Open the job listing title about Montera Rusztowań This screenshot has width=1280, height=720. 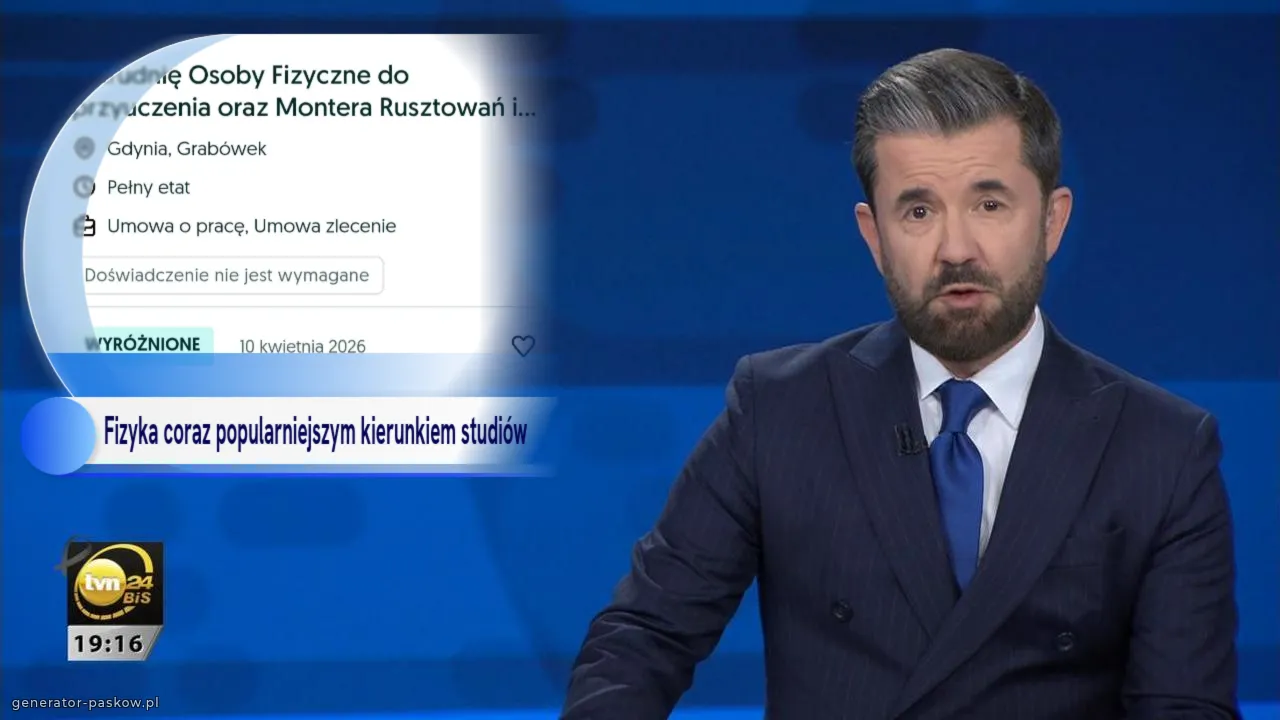coord(310,91)
